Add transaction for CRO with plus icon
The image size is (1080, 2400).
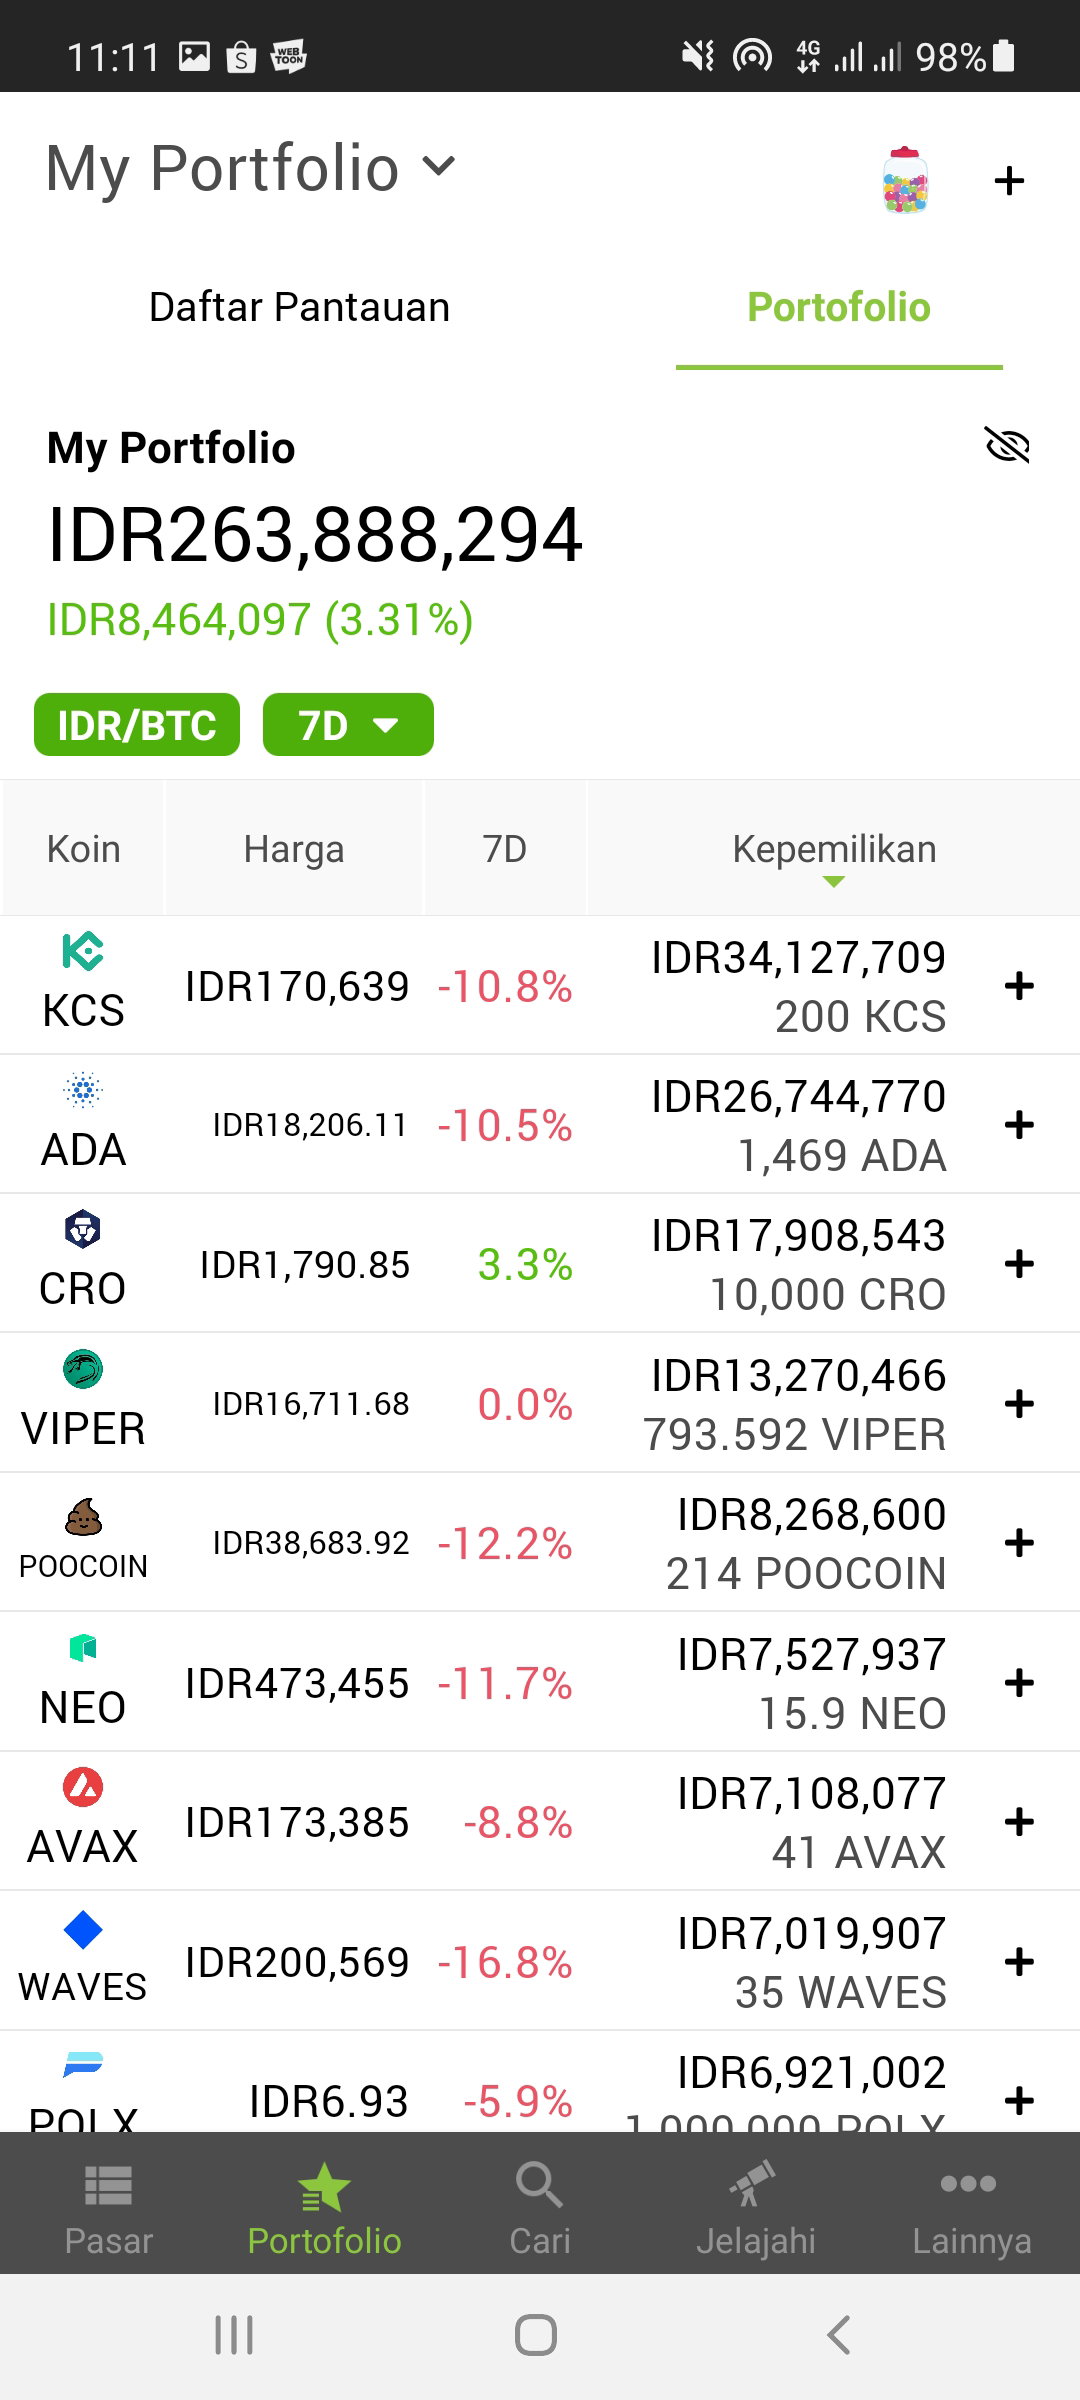click(1019, 1264)
